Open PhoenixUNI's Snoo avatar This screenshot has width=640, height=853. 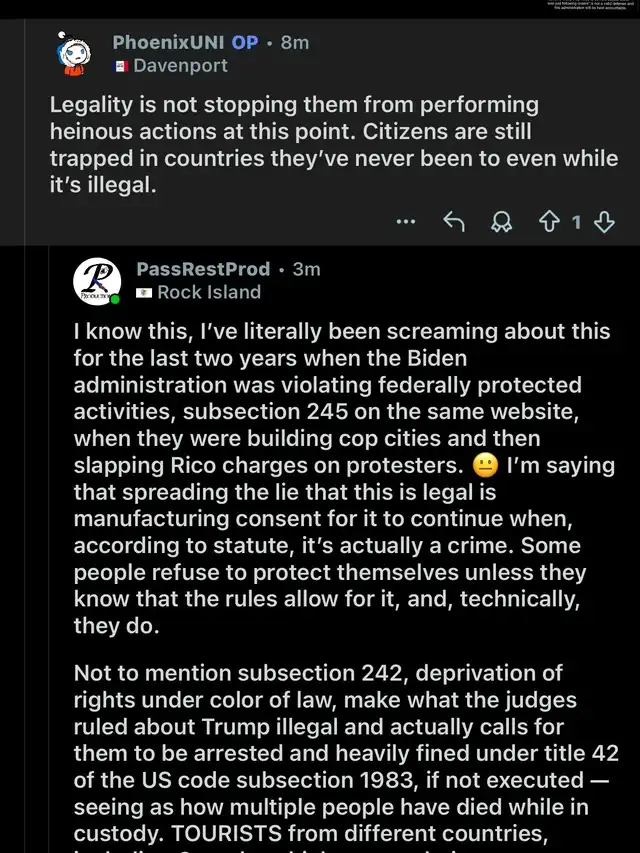pyautogui.click(x=75, y=54)
